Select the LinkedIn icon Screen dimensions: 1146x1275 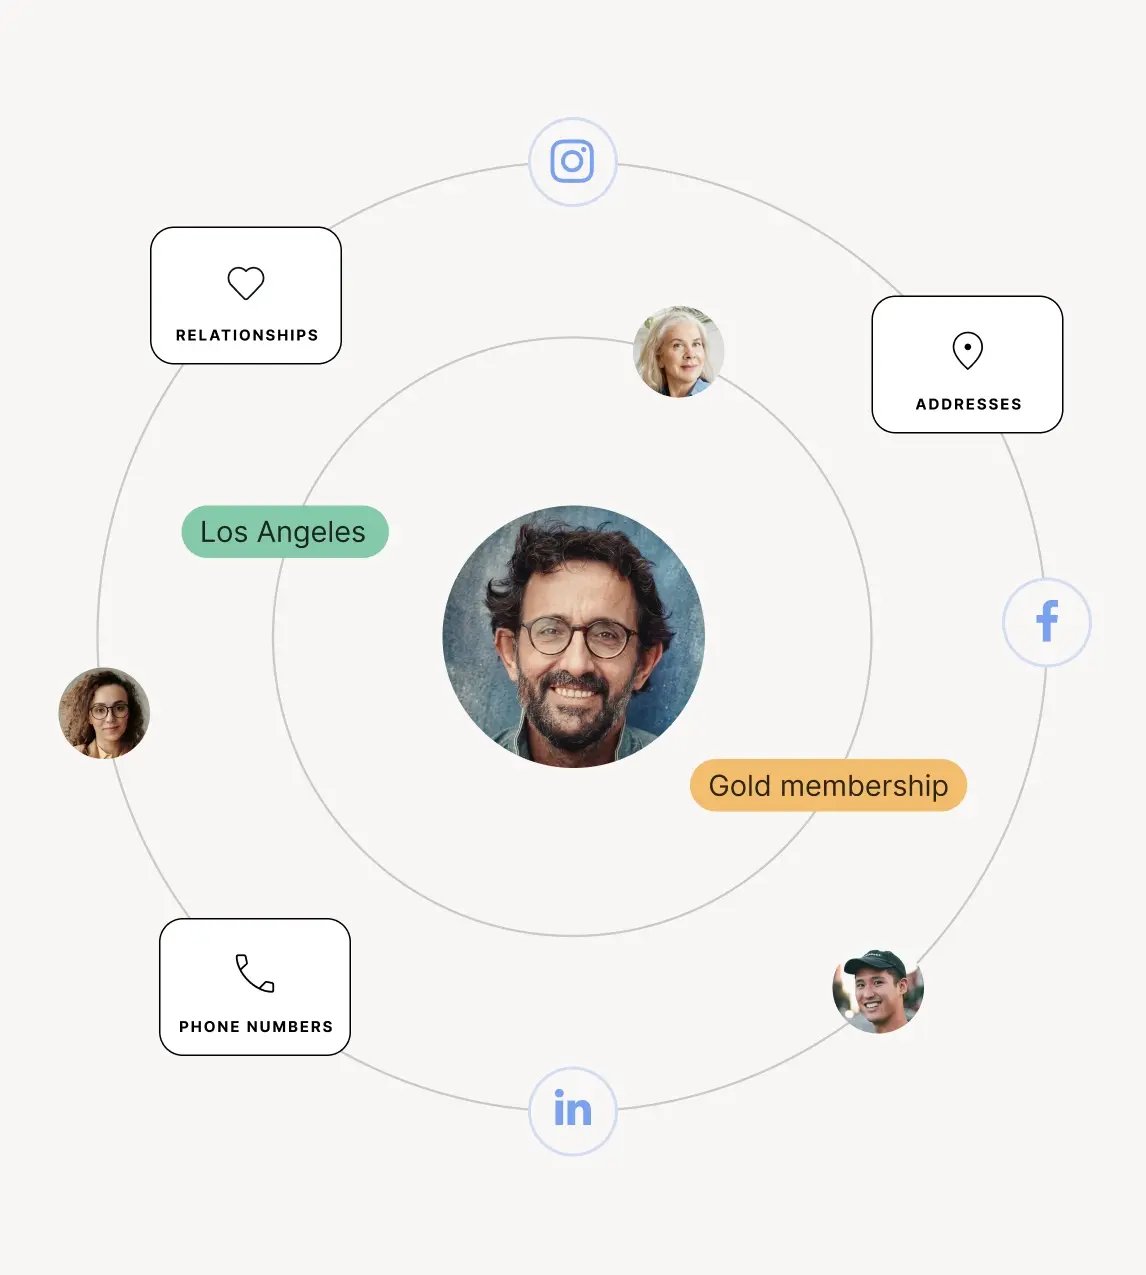(572, 1110)
